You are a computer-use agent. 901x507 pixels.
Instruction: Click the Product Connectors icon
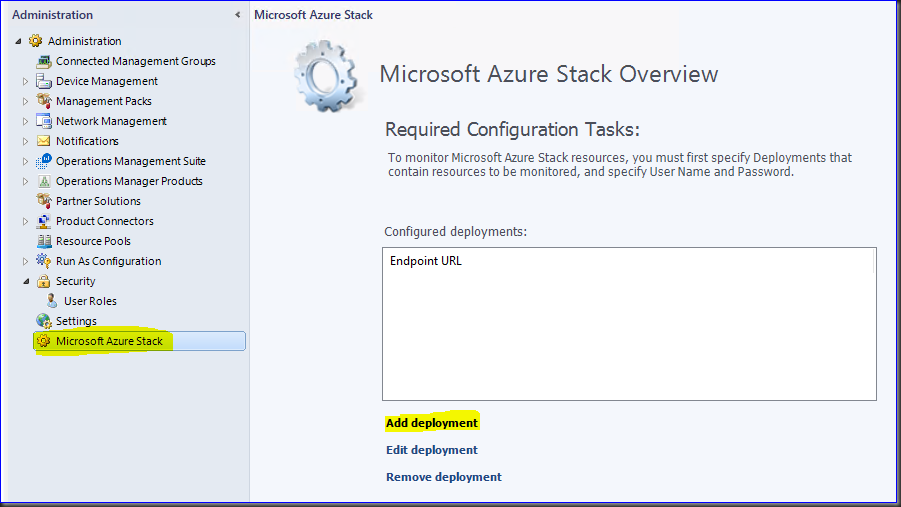tap(44, 221)
